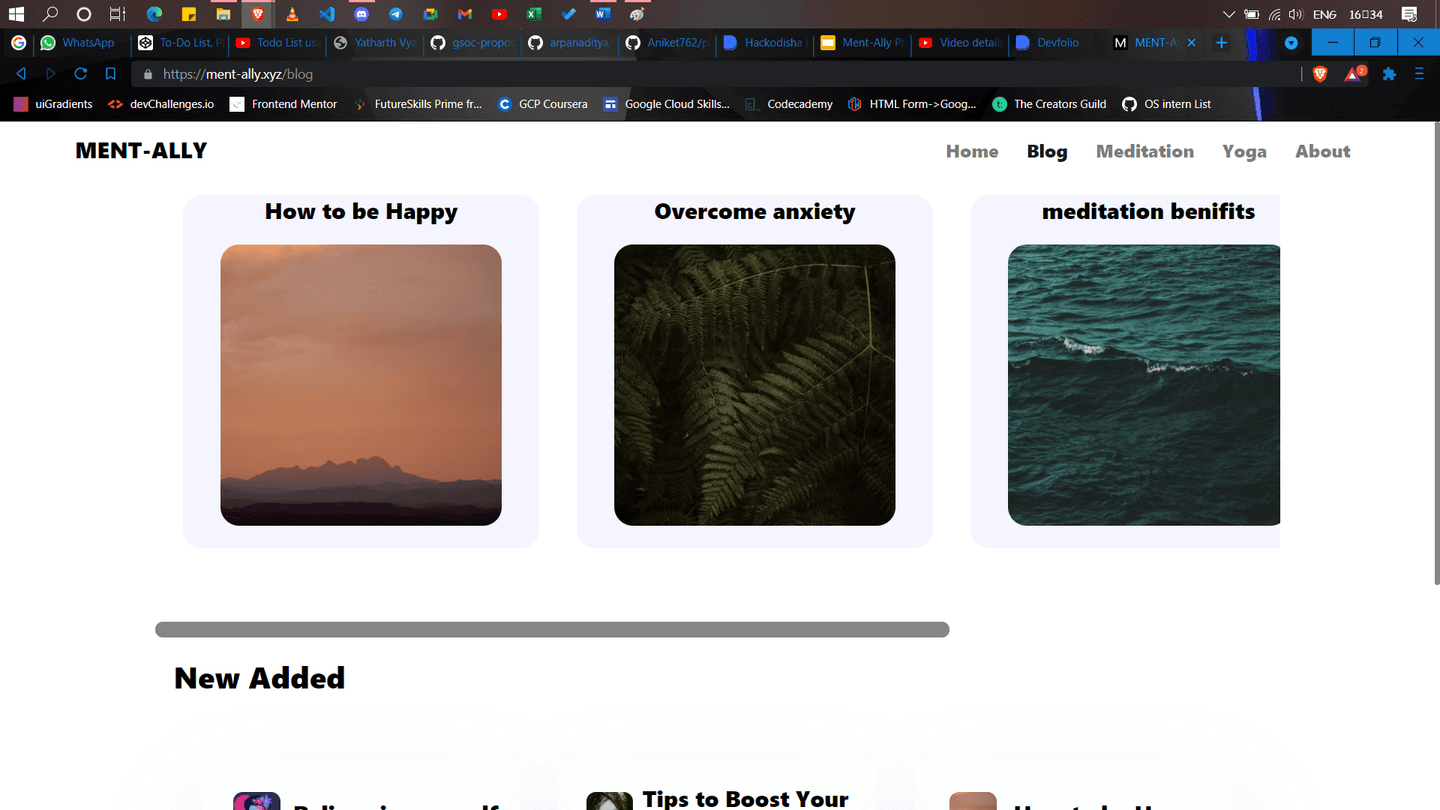Viewport: 1440px width, 810px height.
Task: Open Telegram from the taskbar
Action: pos(396,14)
